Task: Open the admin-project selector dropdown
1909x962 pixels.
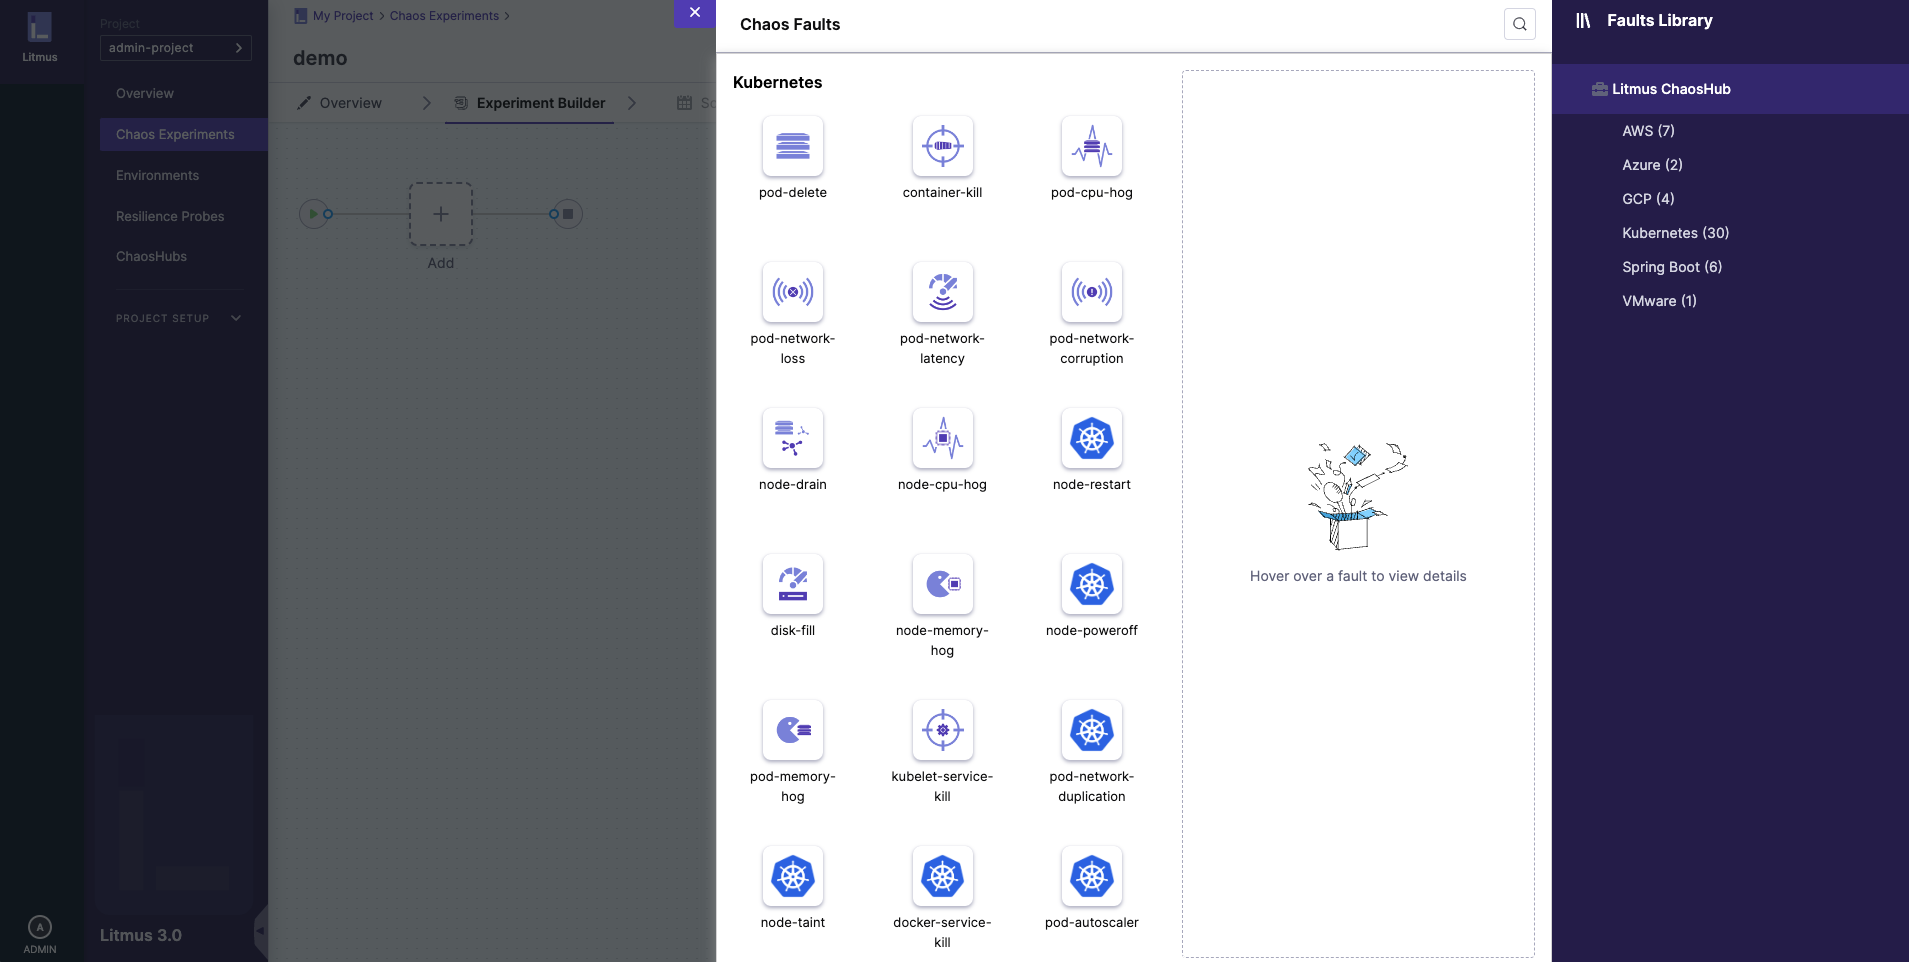Action: click(175, 48)
